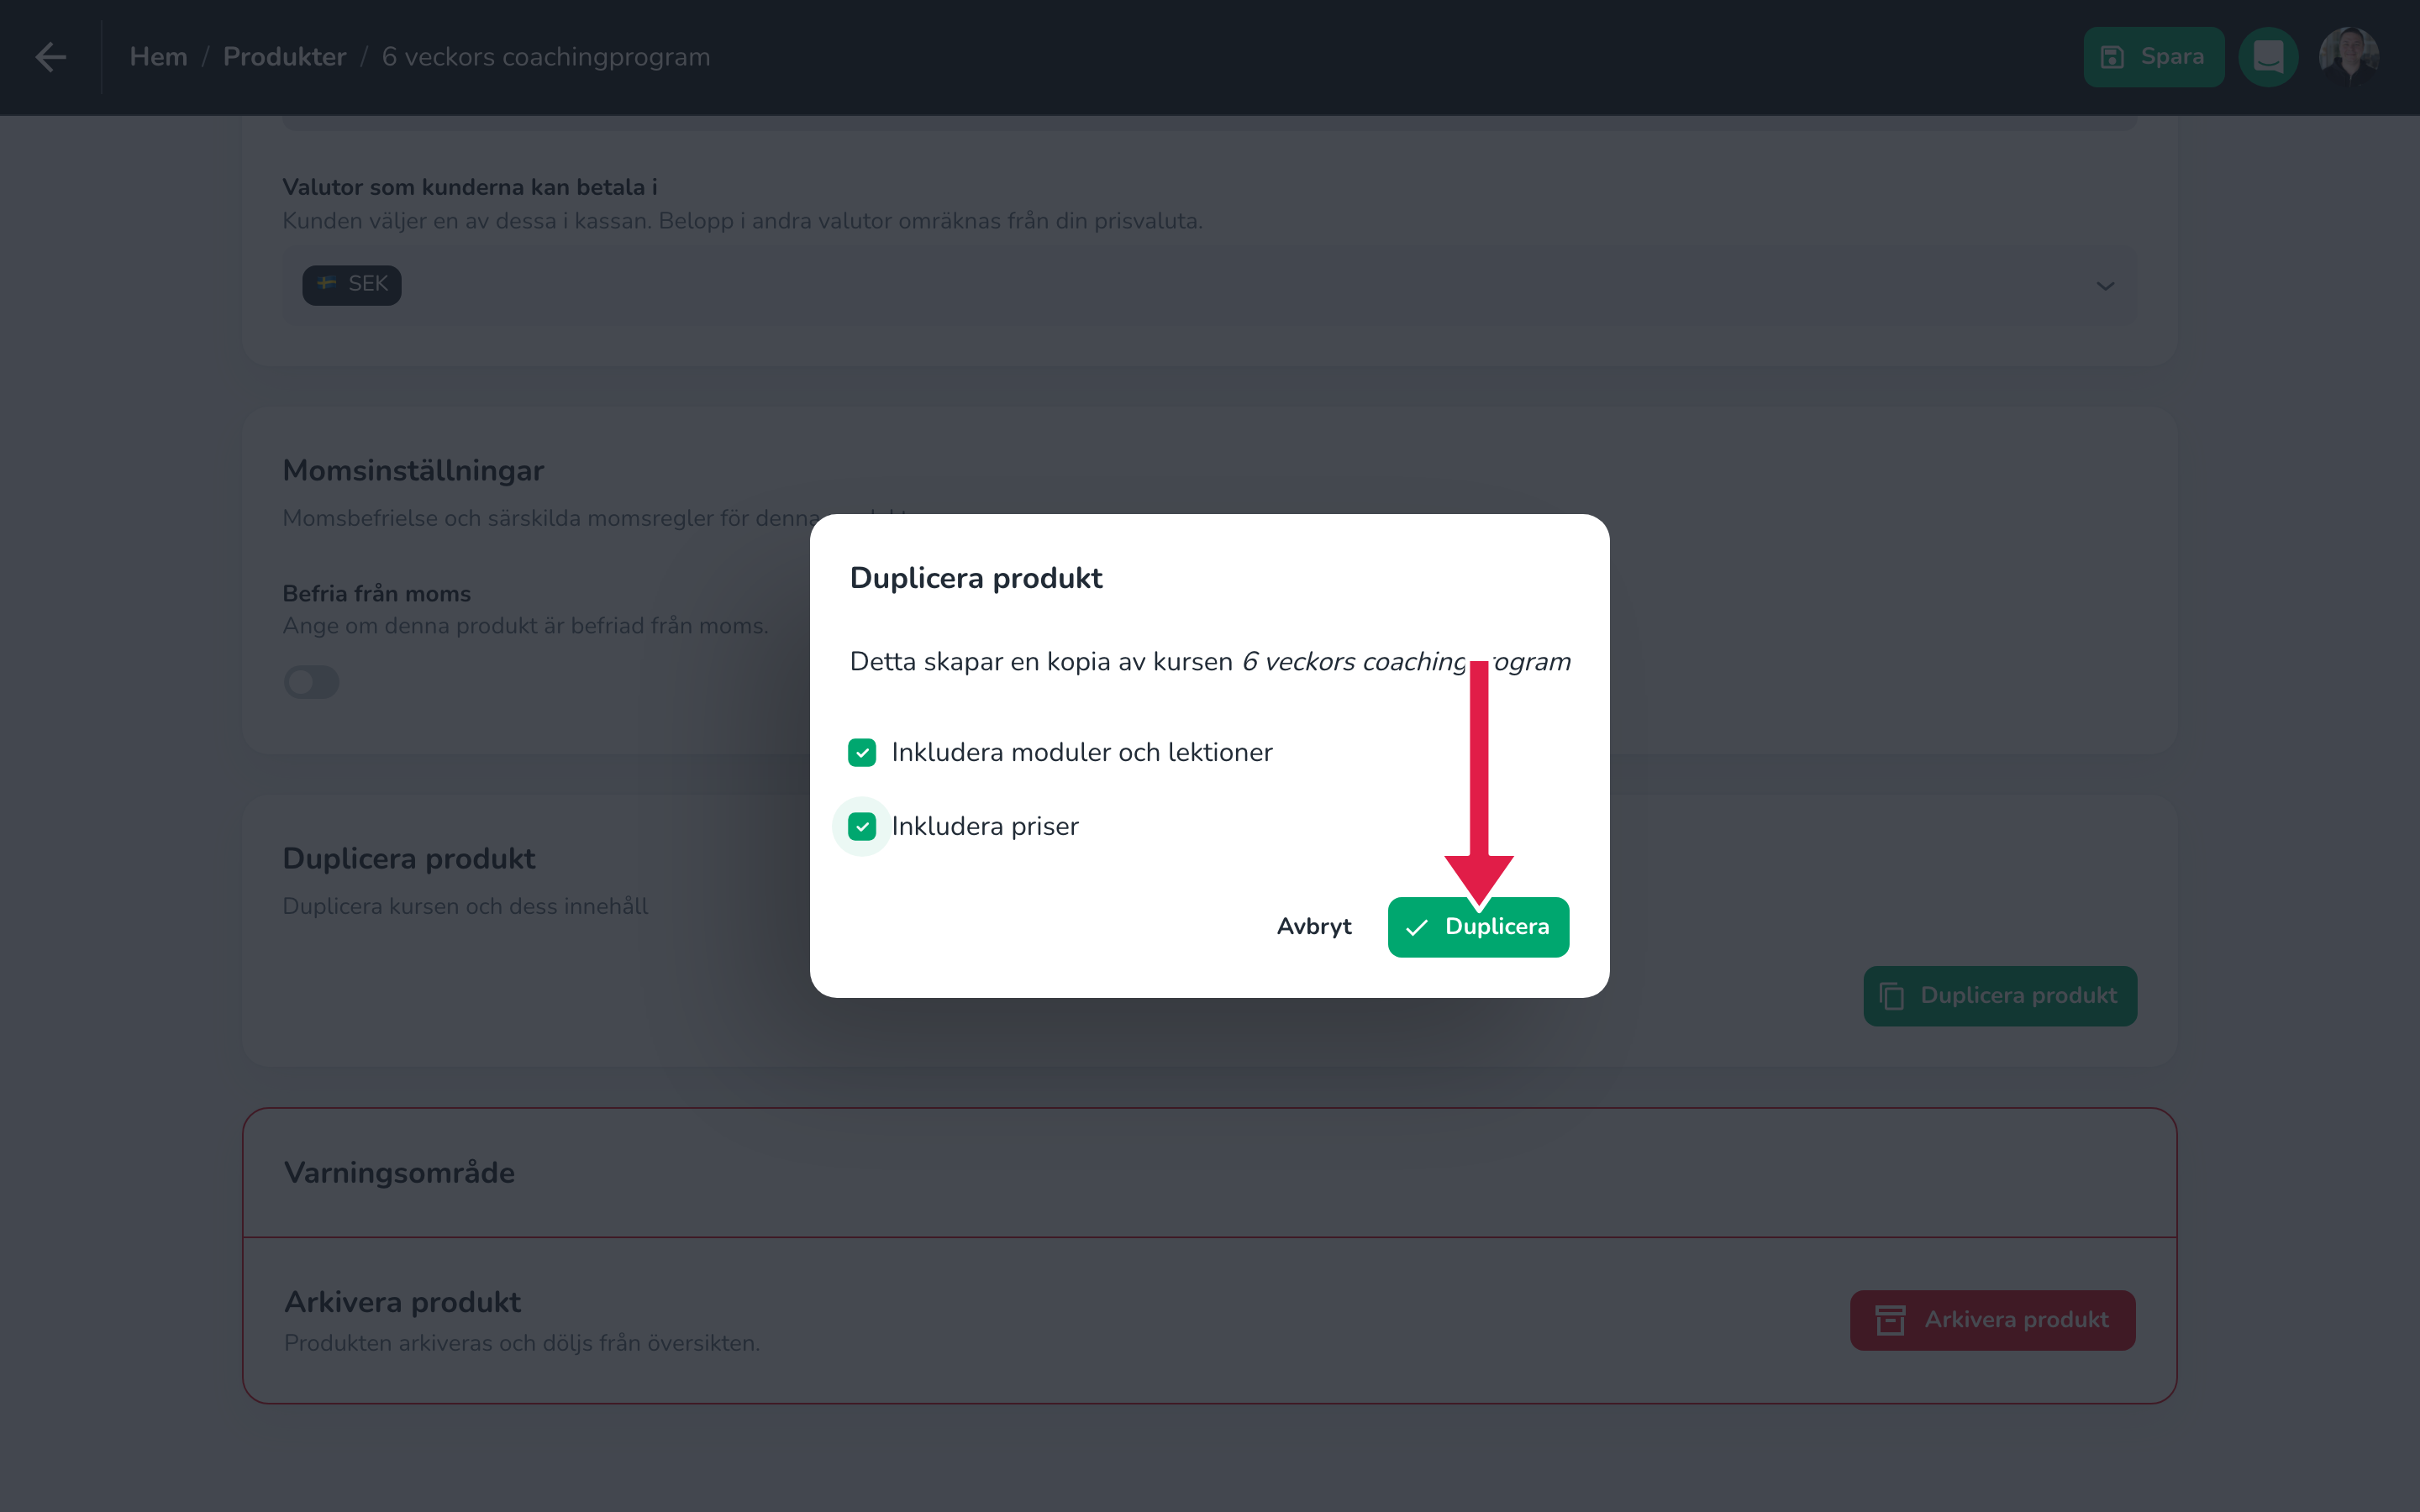Open the chat bubble icon
The height and width of the screenshot is (1512, 2420).
click(x=2268, y=57)
